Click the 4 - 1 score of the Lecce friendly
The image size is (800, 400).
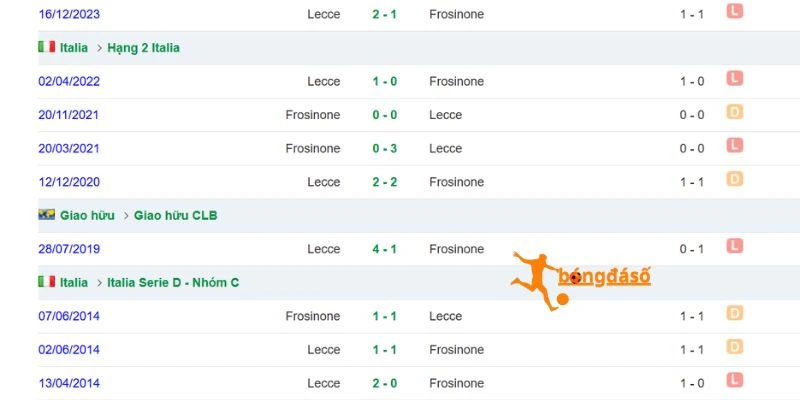385,249
